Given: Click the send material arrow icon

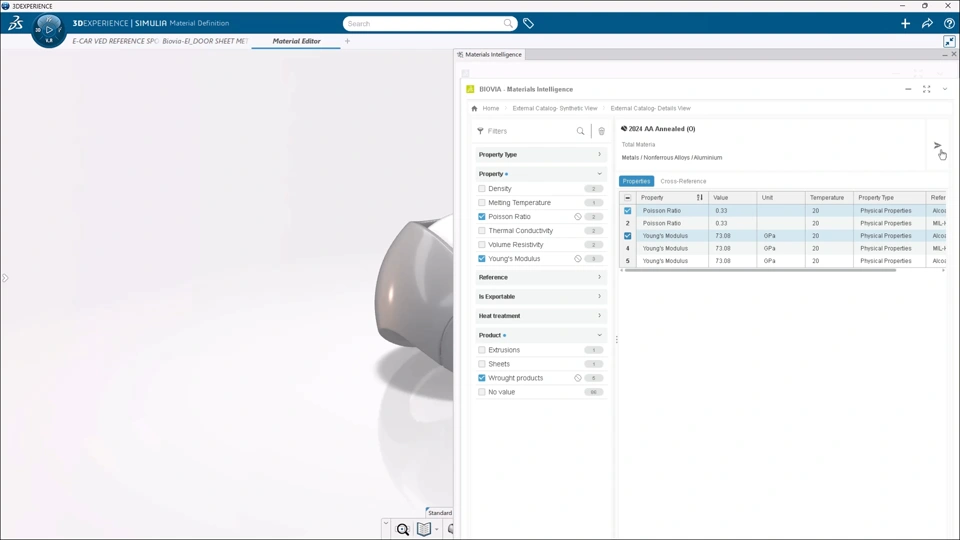Looking at the screenshot, I should tap(937, 145).
